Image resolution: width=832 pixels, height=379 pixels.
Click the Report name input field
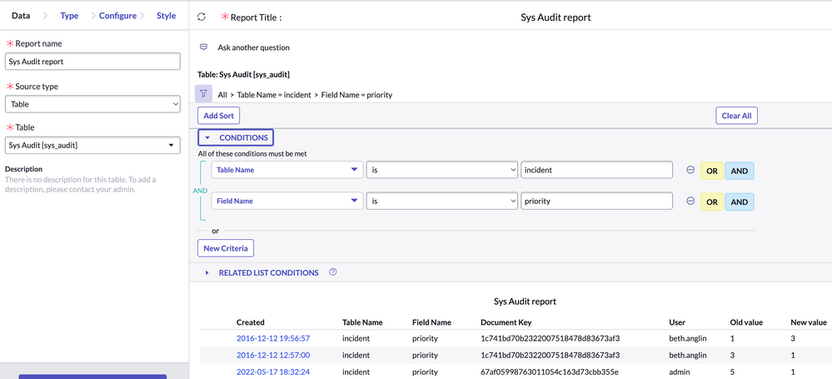click(93, 61)
